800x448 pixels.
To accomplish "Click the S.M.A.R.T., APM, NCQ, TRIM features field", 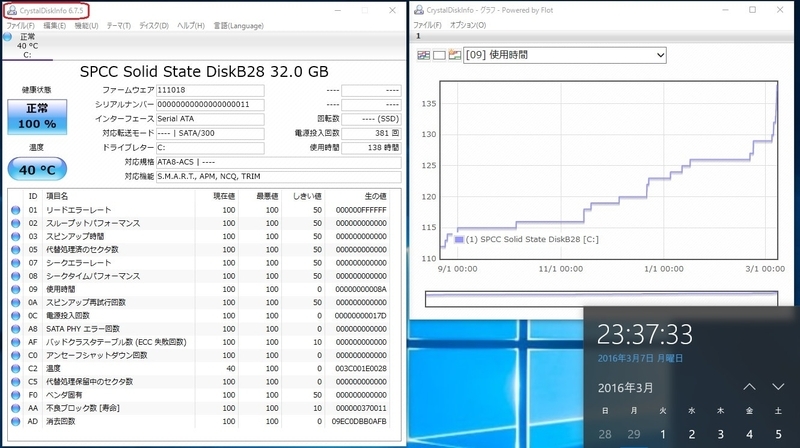I will tap(279, 177).
